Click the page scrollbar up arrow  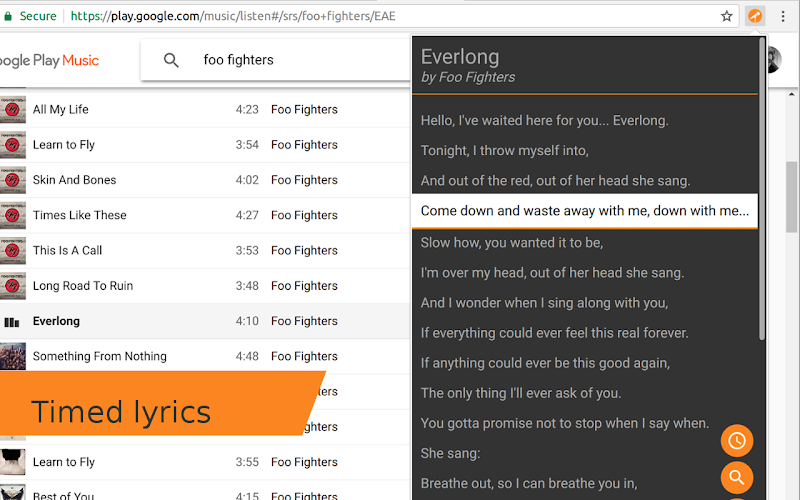[791, 94]
